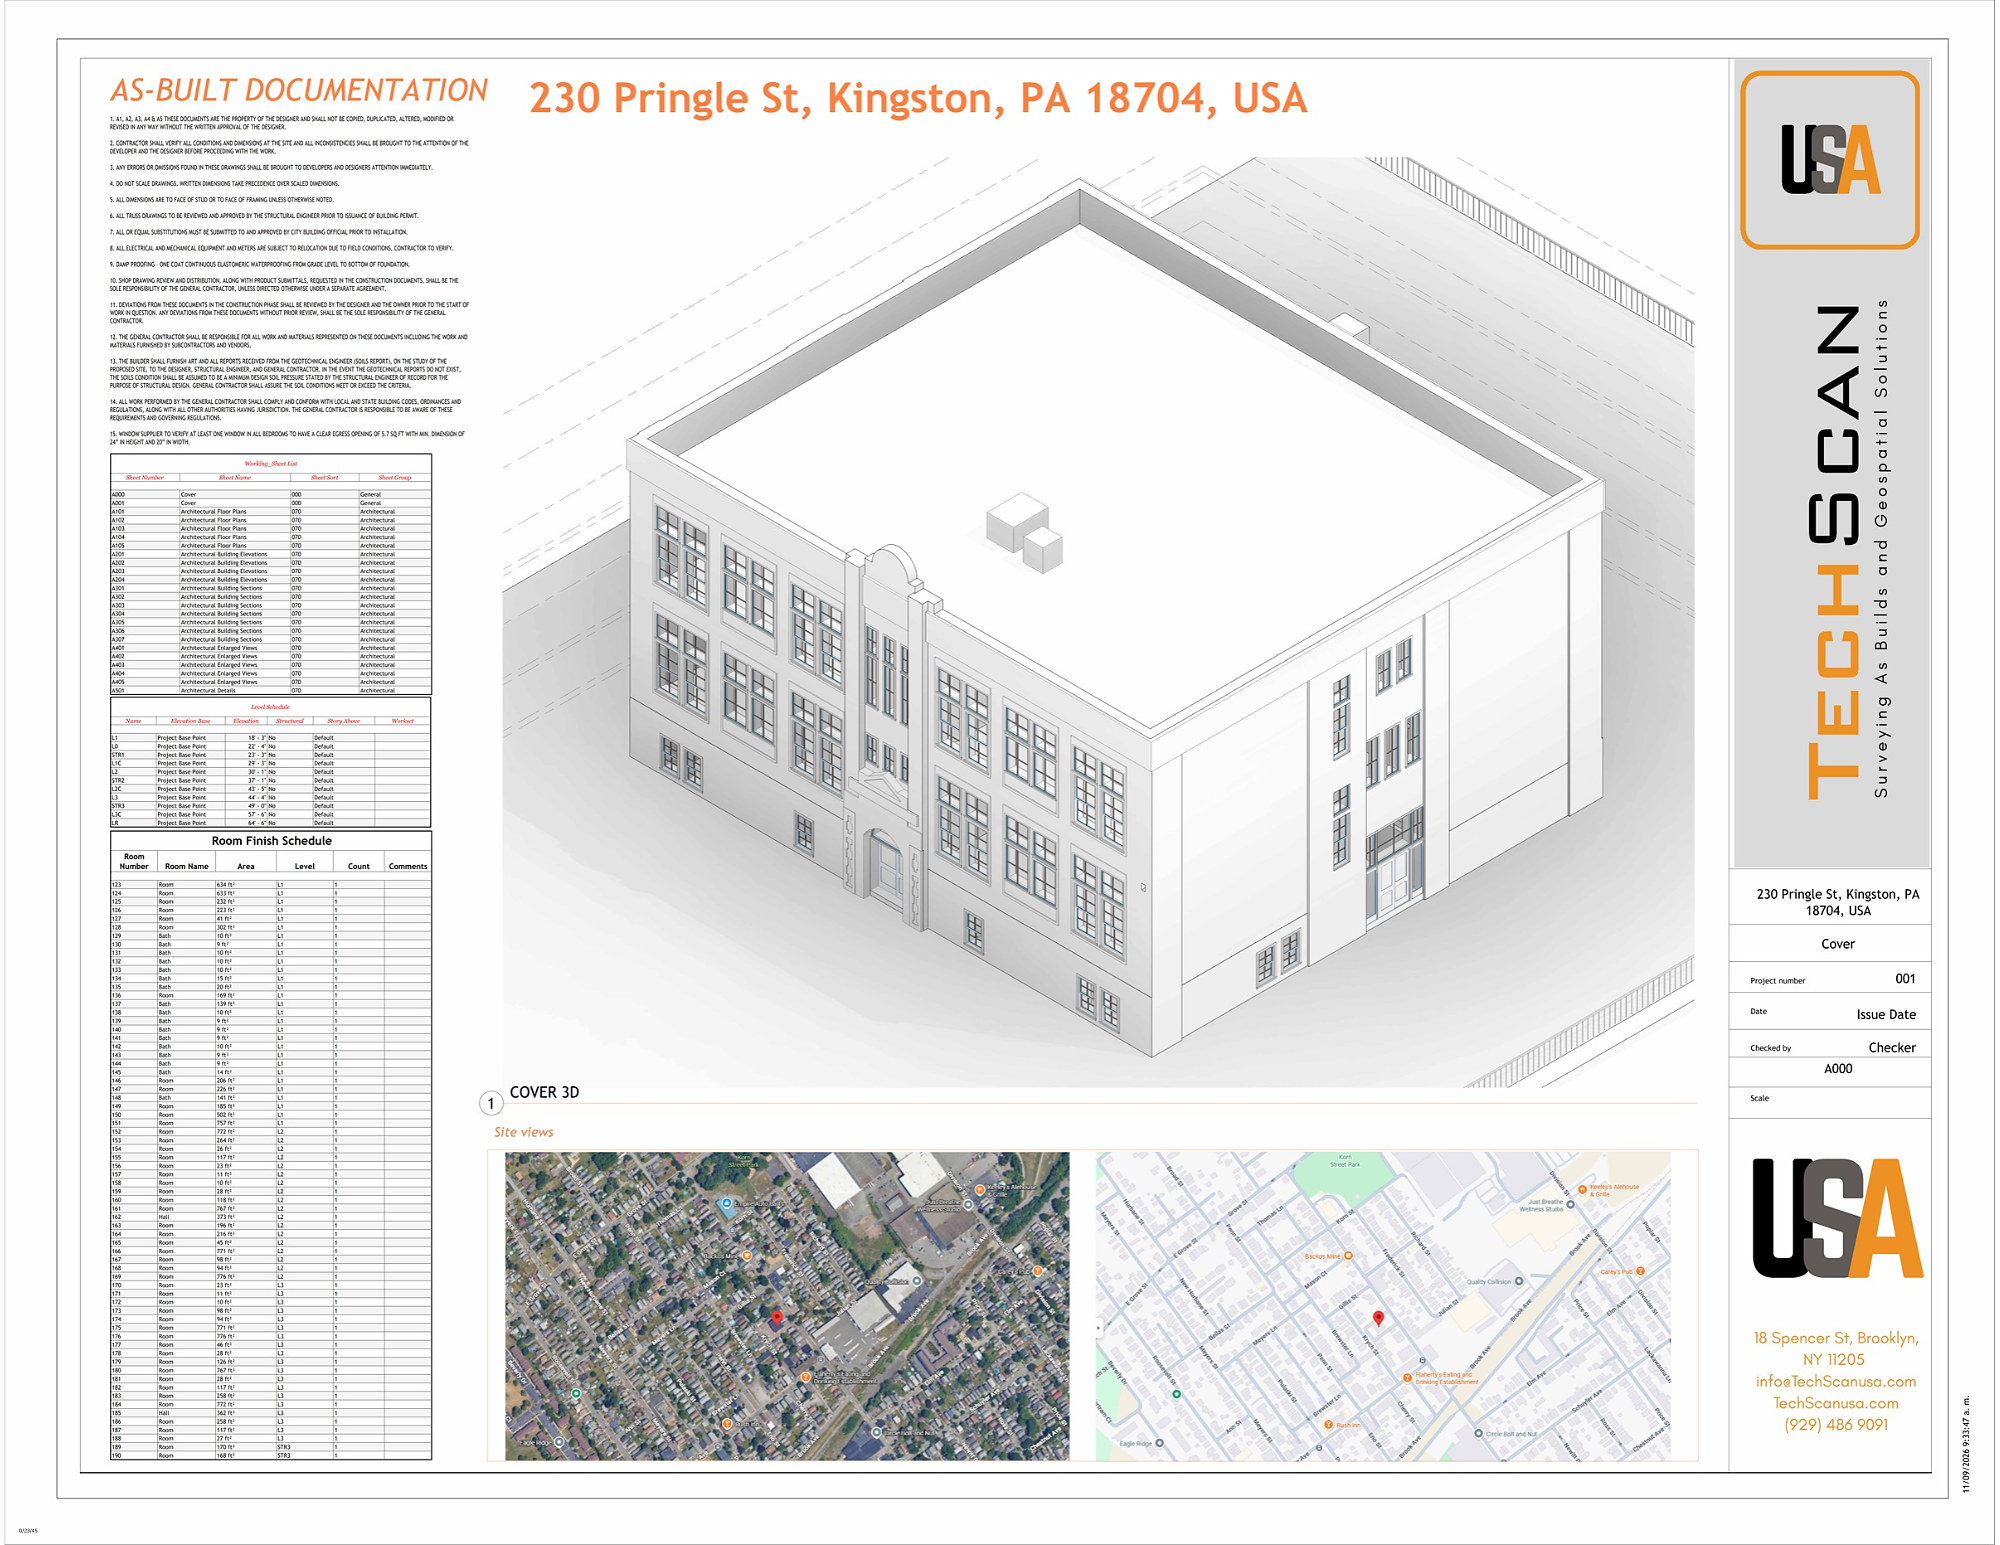This screenshot has height=1545, width=2000.
Task: Click the Sheet Group column header
Action: (x=395, y=478)
